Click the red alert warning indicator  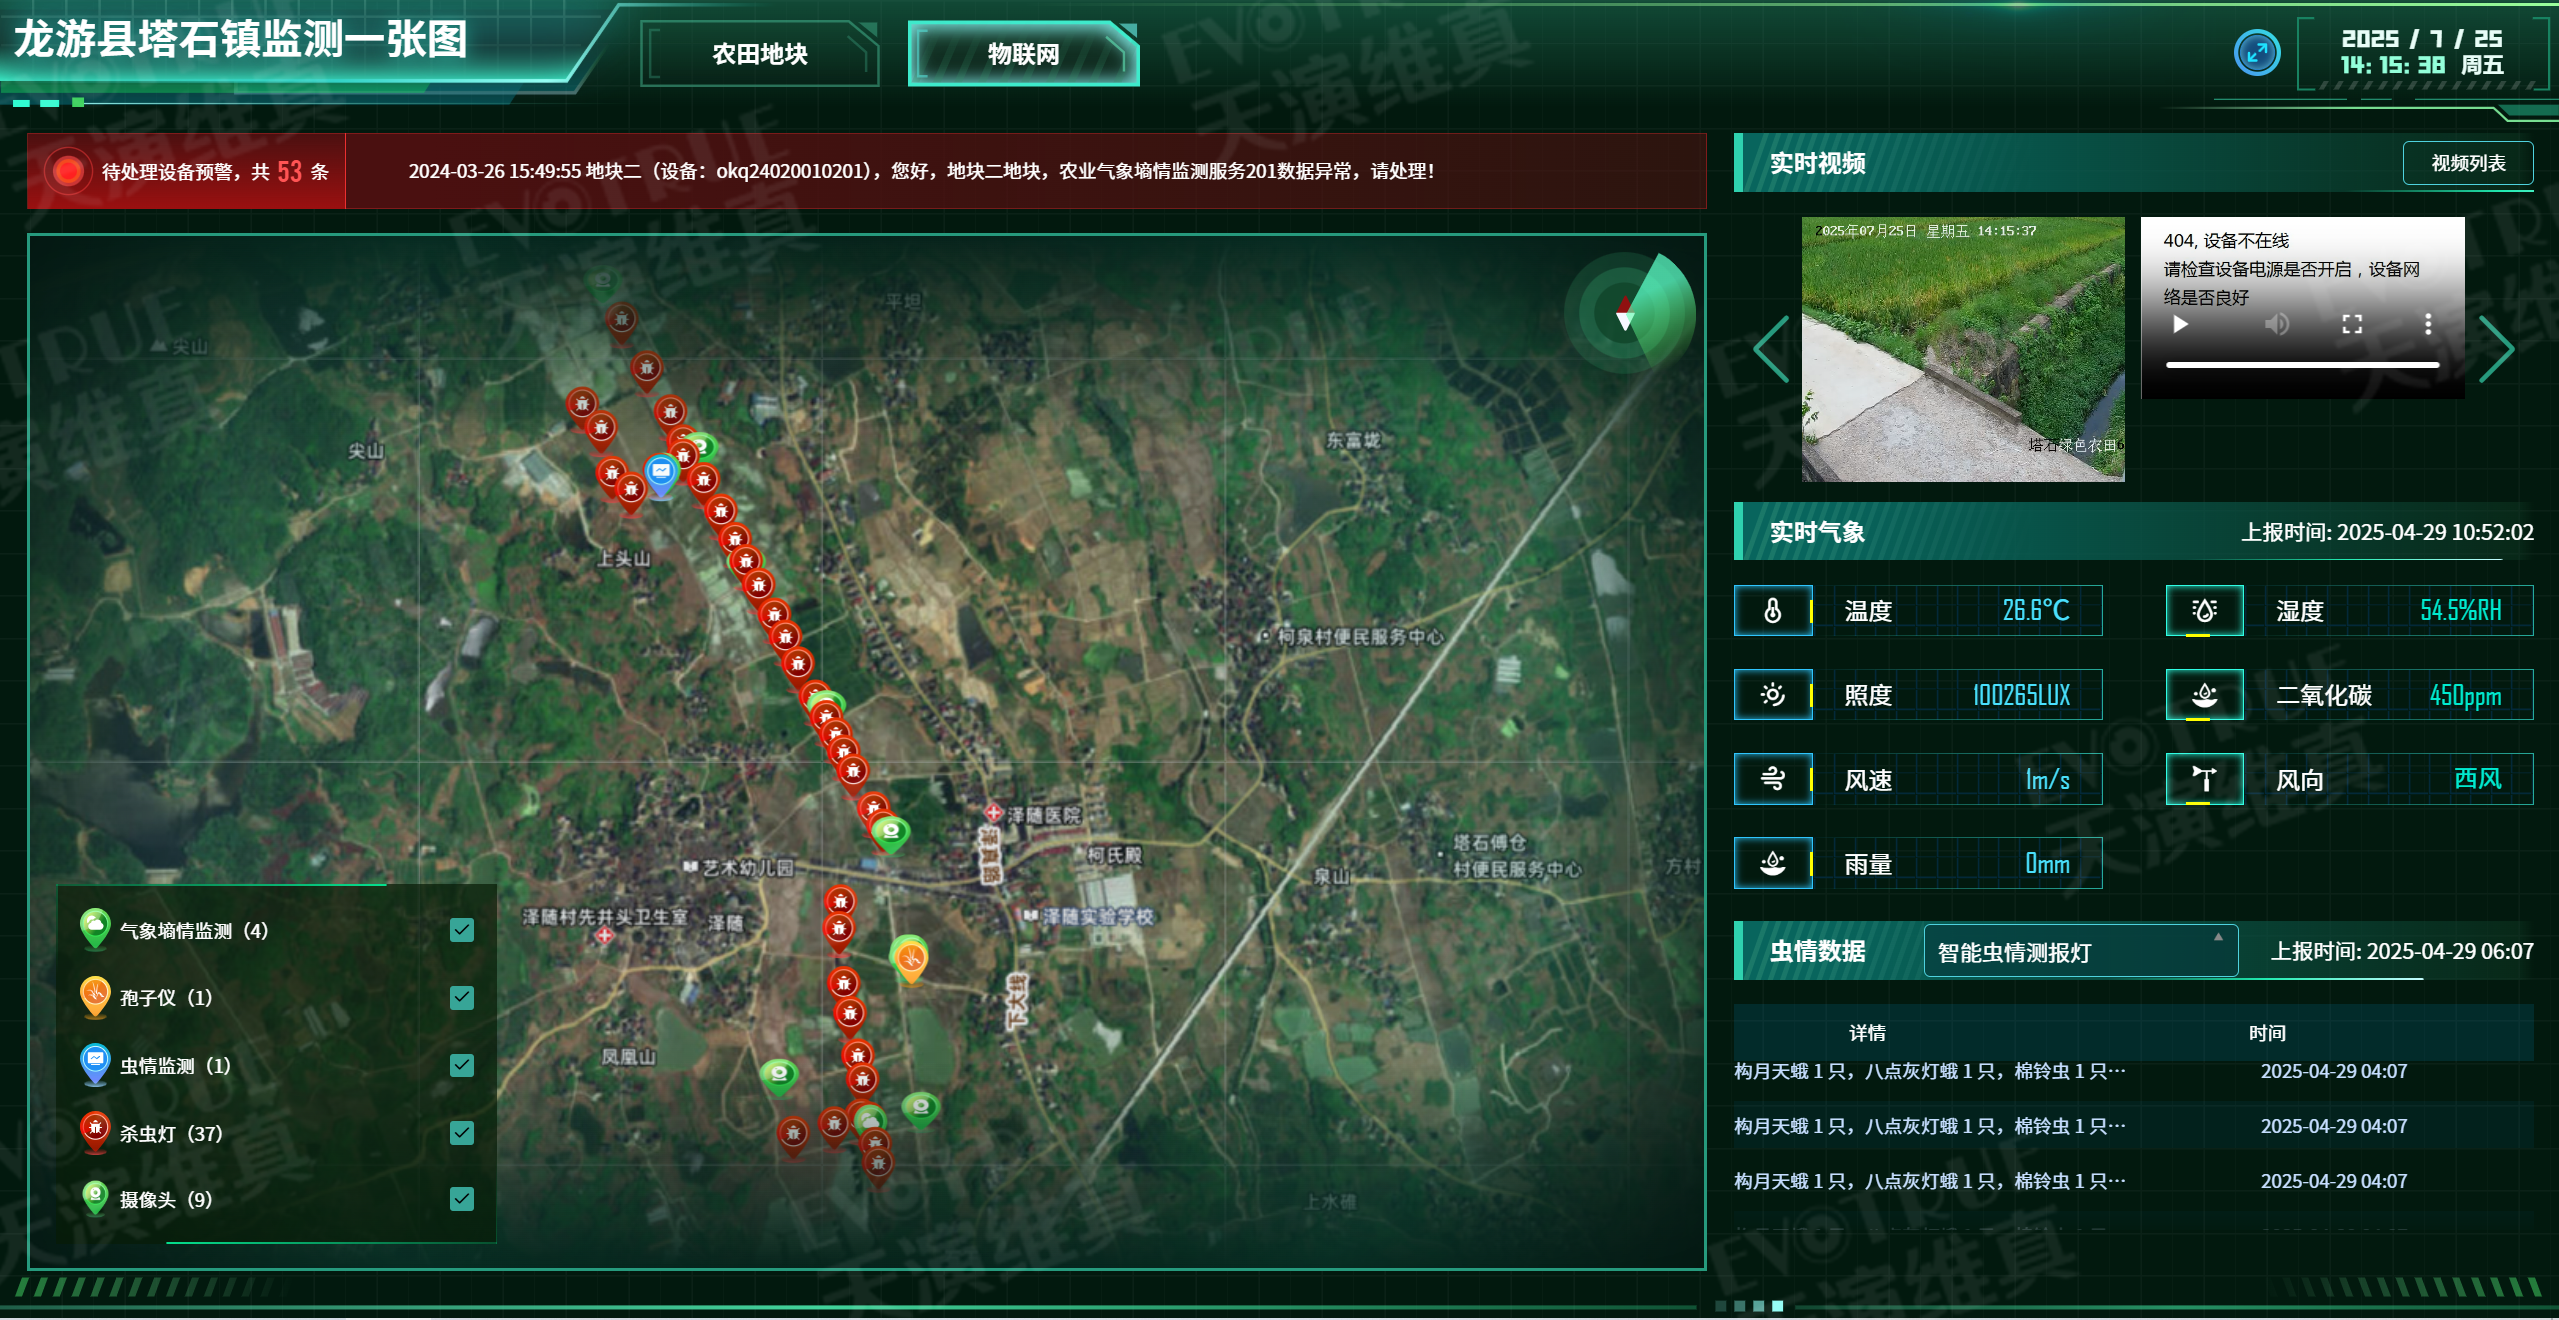[x=68, y=171]
